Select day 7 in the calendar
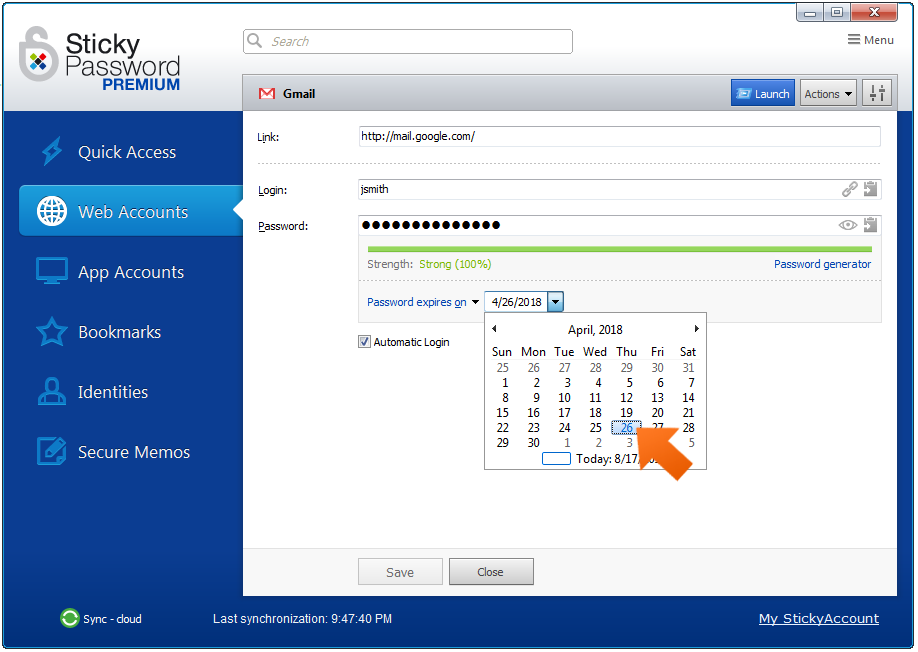Image resolution: width=918 pixels, height=652 pixels. point(691,383)
